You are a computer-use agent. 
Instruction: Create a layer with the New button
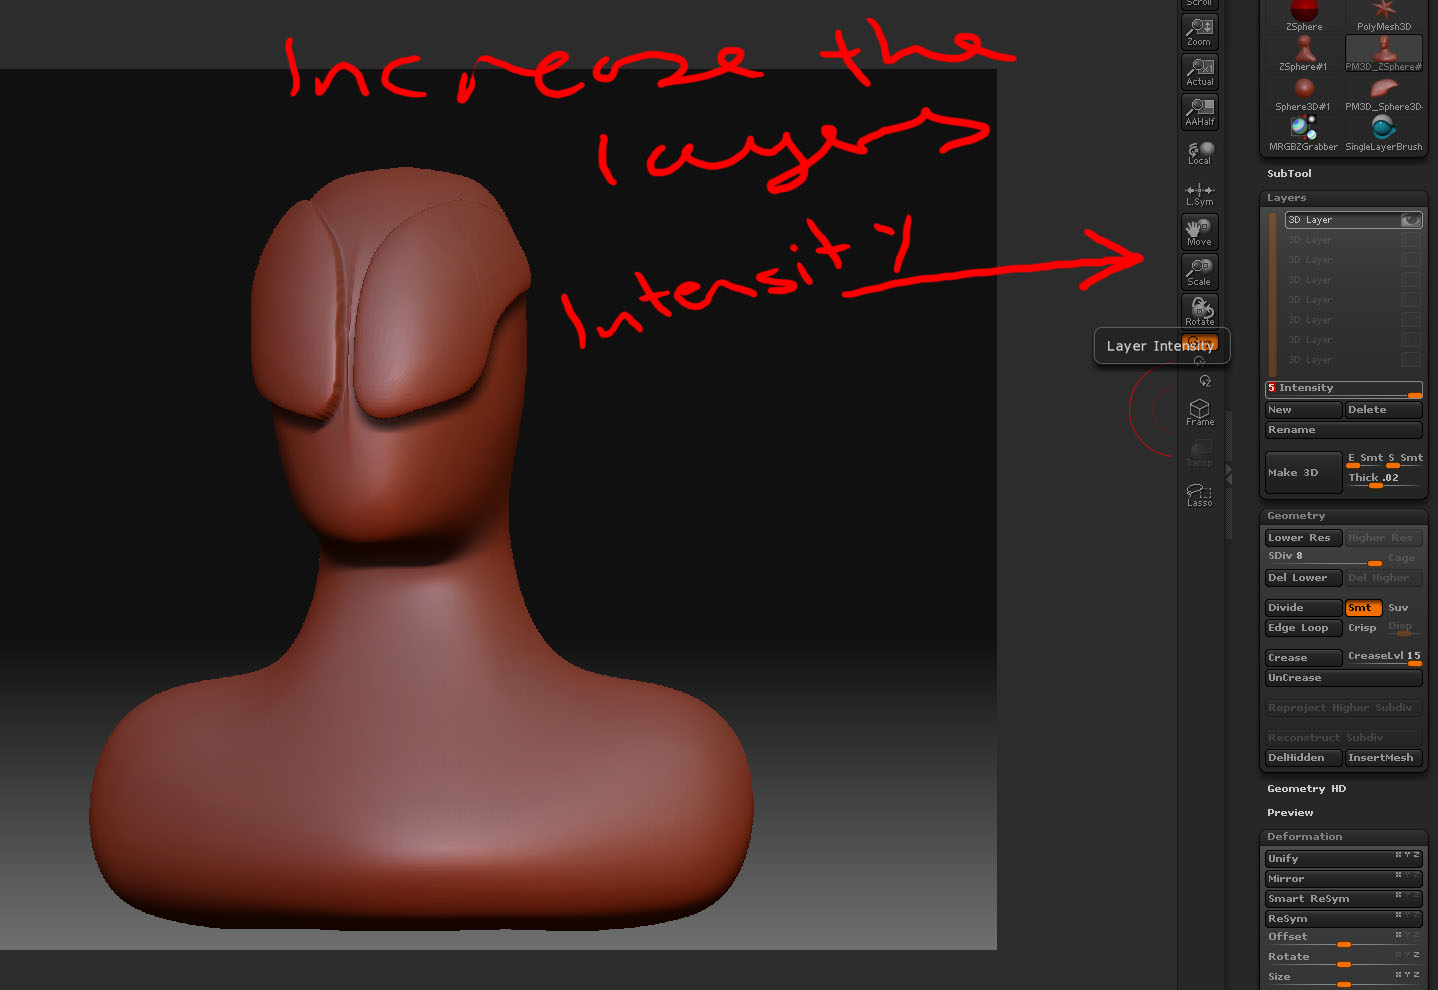tap(1303, 410)
